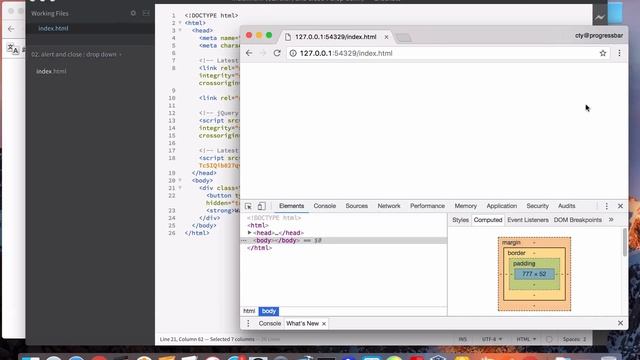Expand the head element node
The width and height of the screenshot is (640, 360).
249,233
